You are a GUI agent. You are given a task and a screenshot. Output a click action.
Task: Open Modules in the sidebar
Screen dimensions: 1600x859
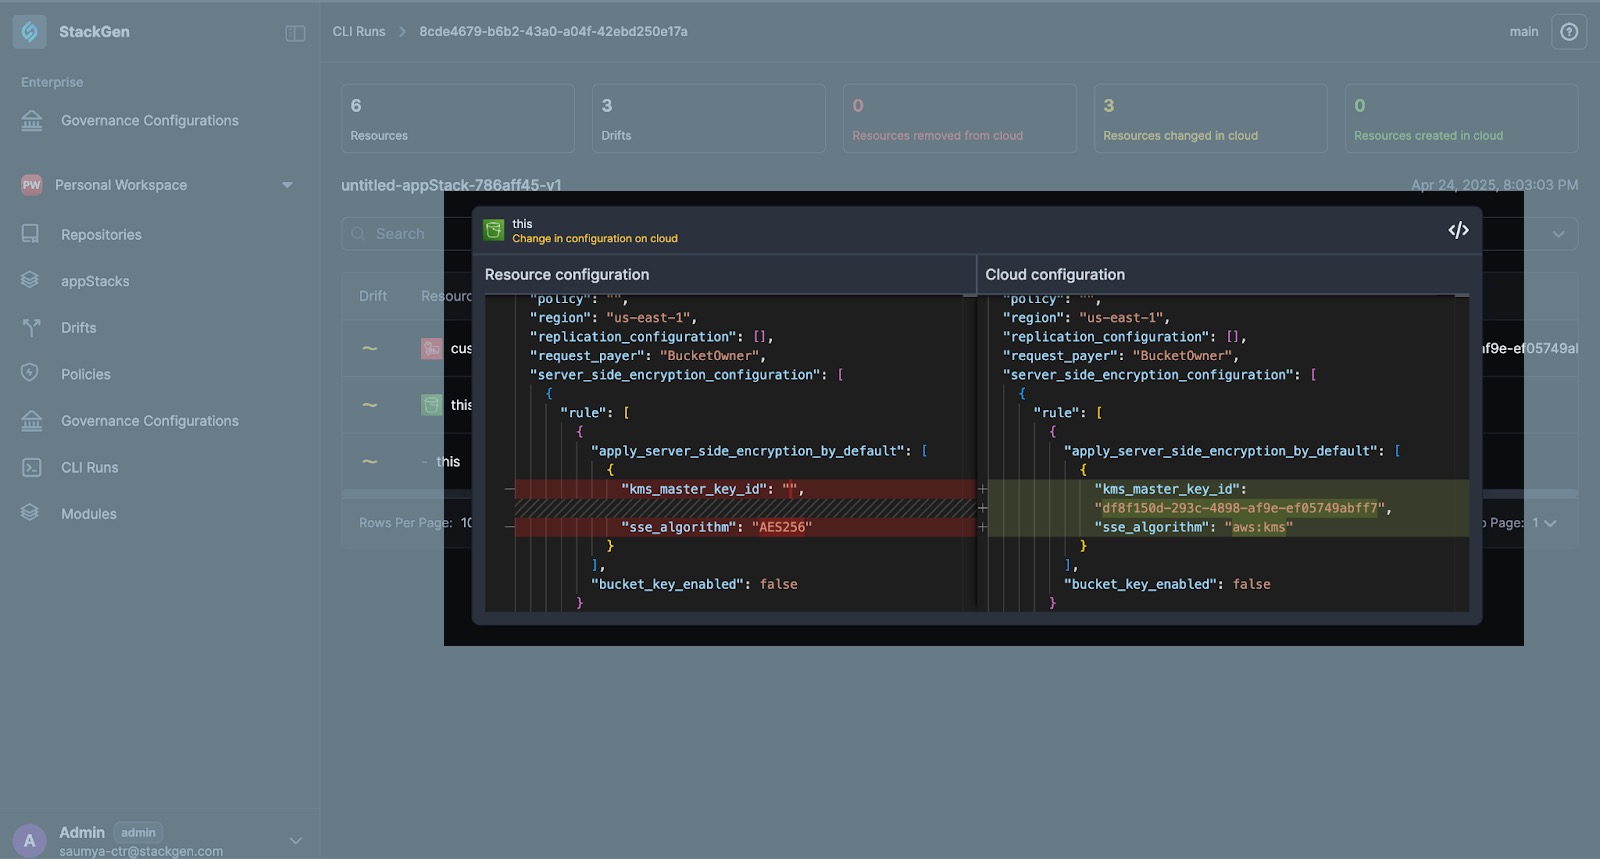(89, 514)
